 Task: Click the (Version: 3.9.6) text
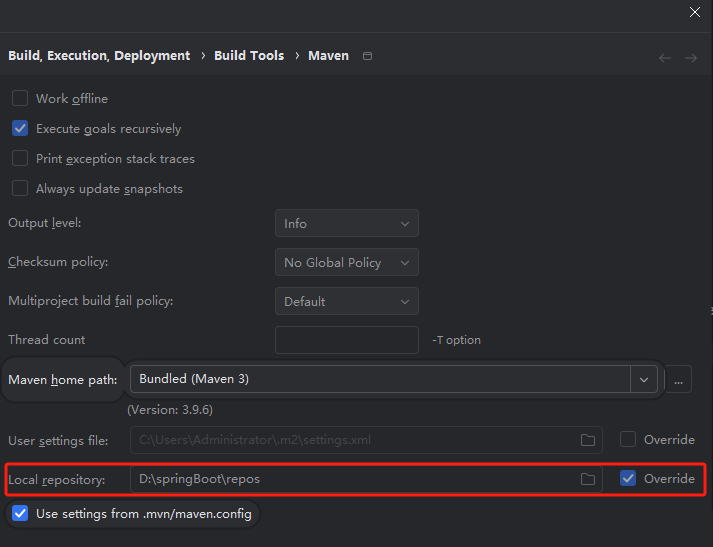click(170, 410)
